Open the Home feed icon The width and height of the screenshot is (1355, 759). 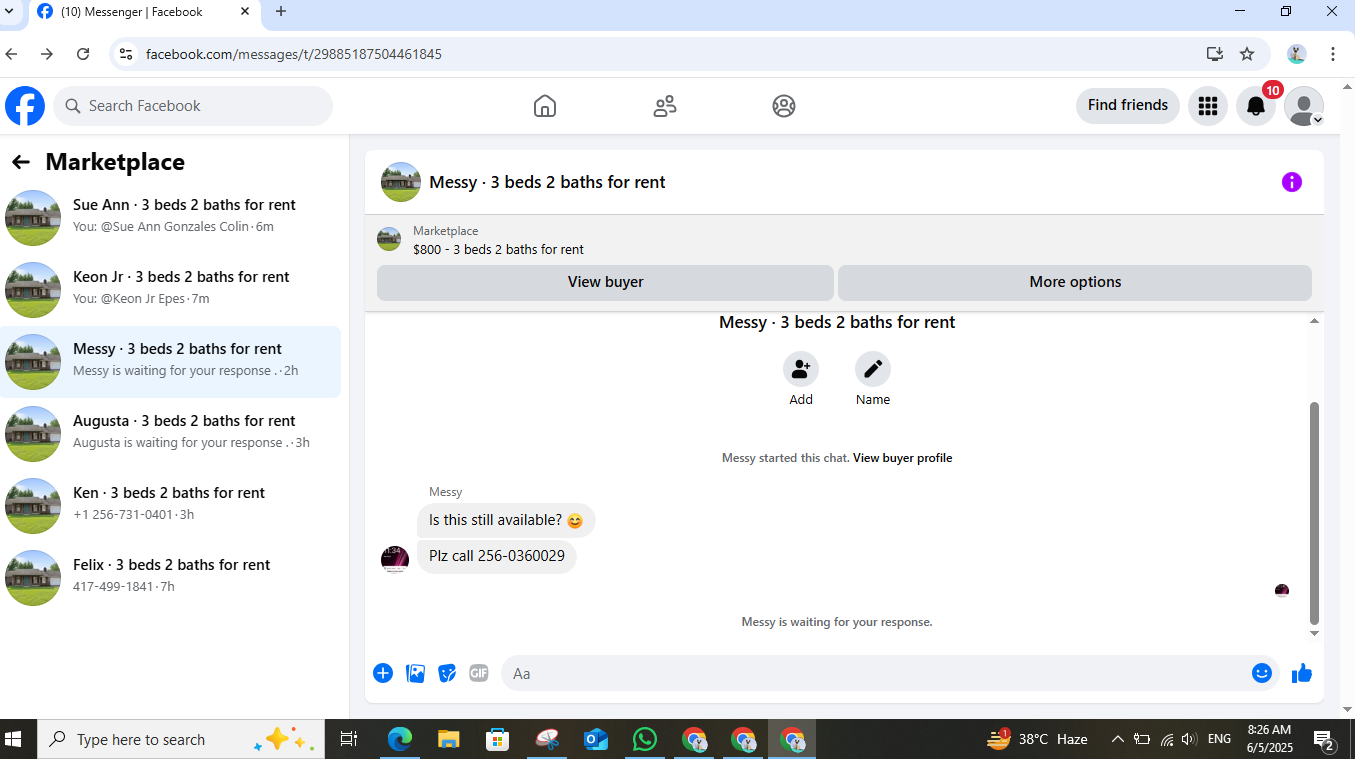[545, 106]
